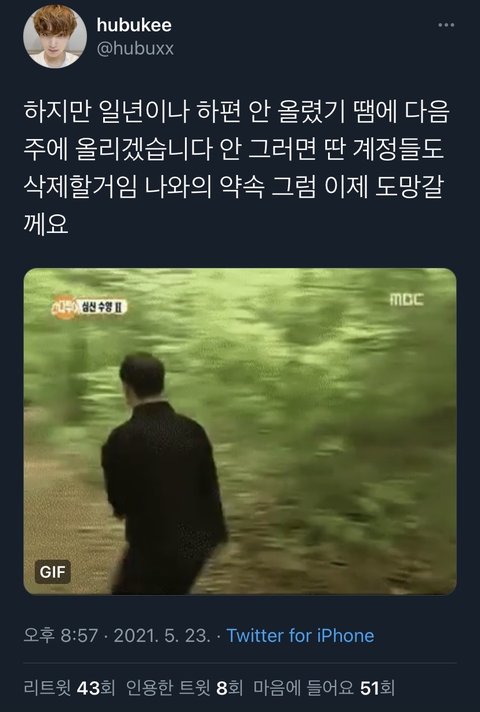Click the hubukee display name
Viewport: 480px width, 712px height.
tap(134, 25)
